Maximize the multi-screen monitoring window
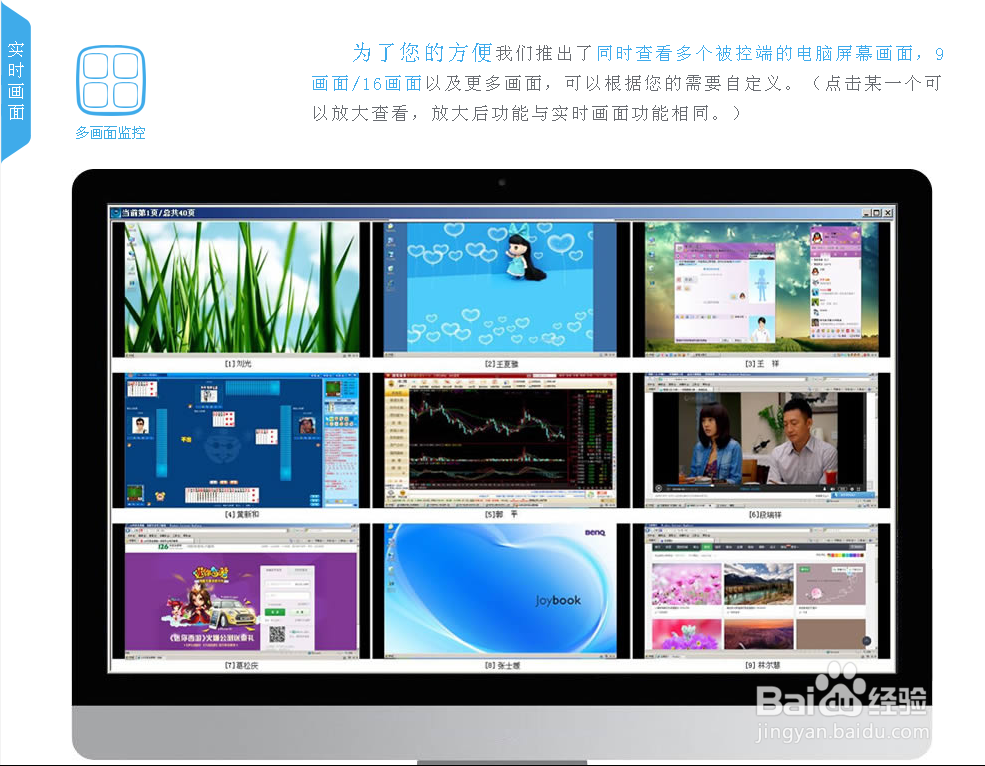985x766 pixels. click(876, 213)
